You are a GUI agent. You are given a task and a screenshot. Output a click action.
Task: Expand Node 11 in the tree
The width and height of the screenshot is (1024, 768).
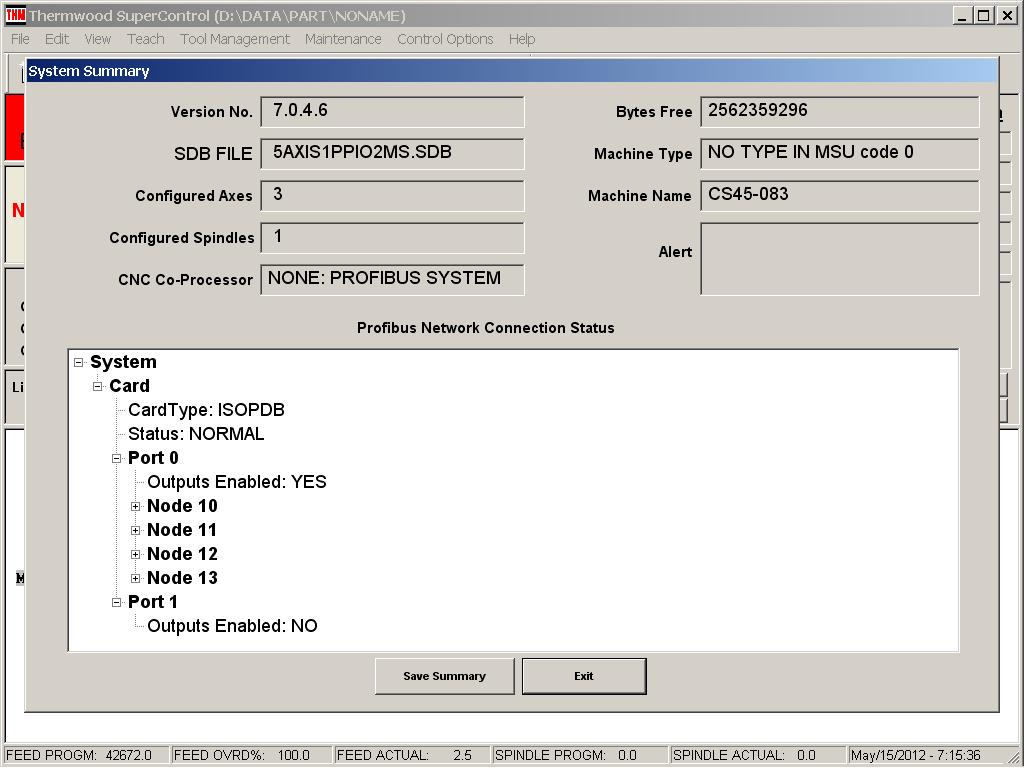(136, 531)
